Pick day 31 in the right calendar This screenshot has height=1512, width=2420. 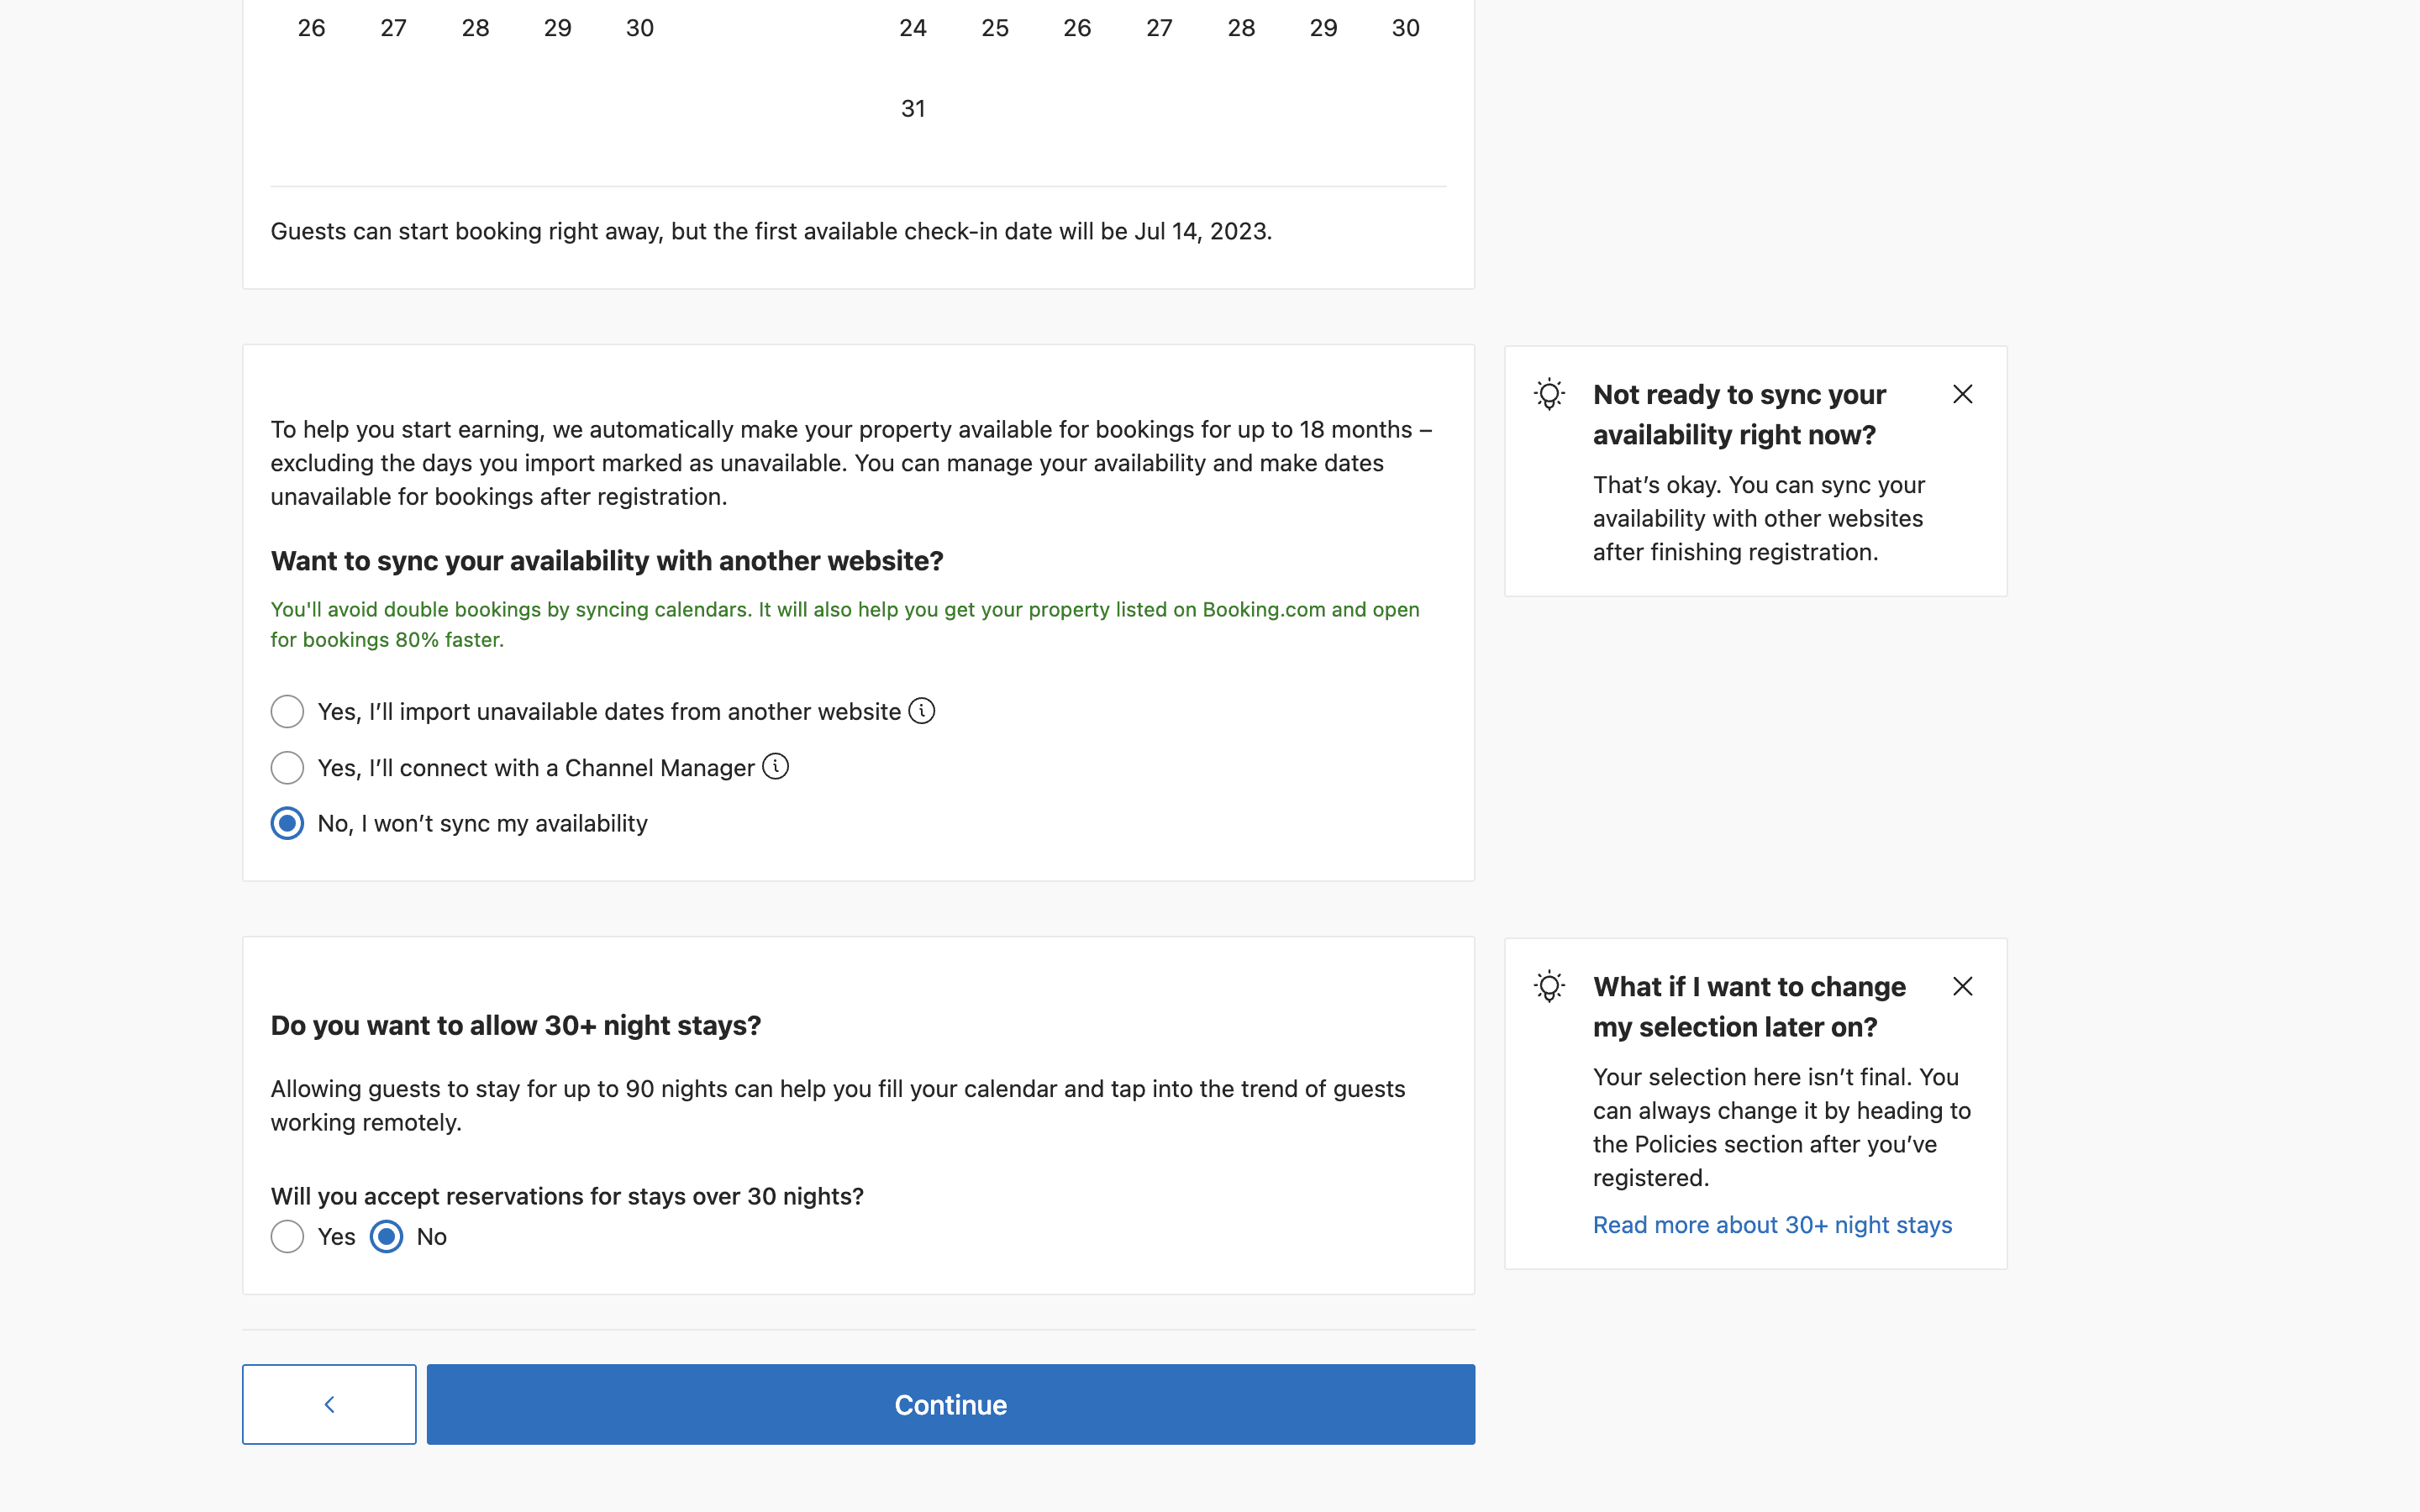coord(913,108)
